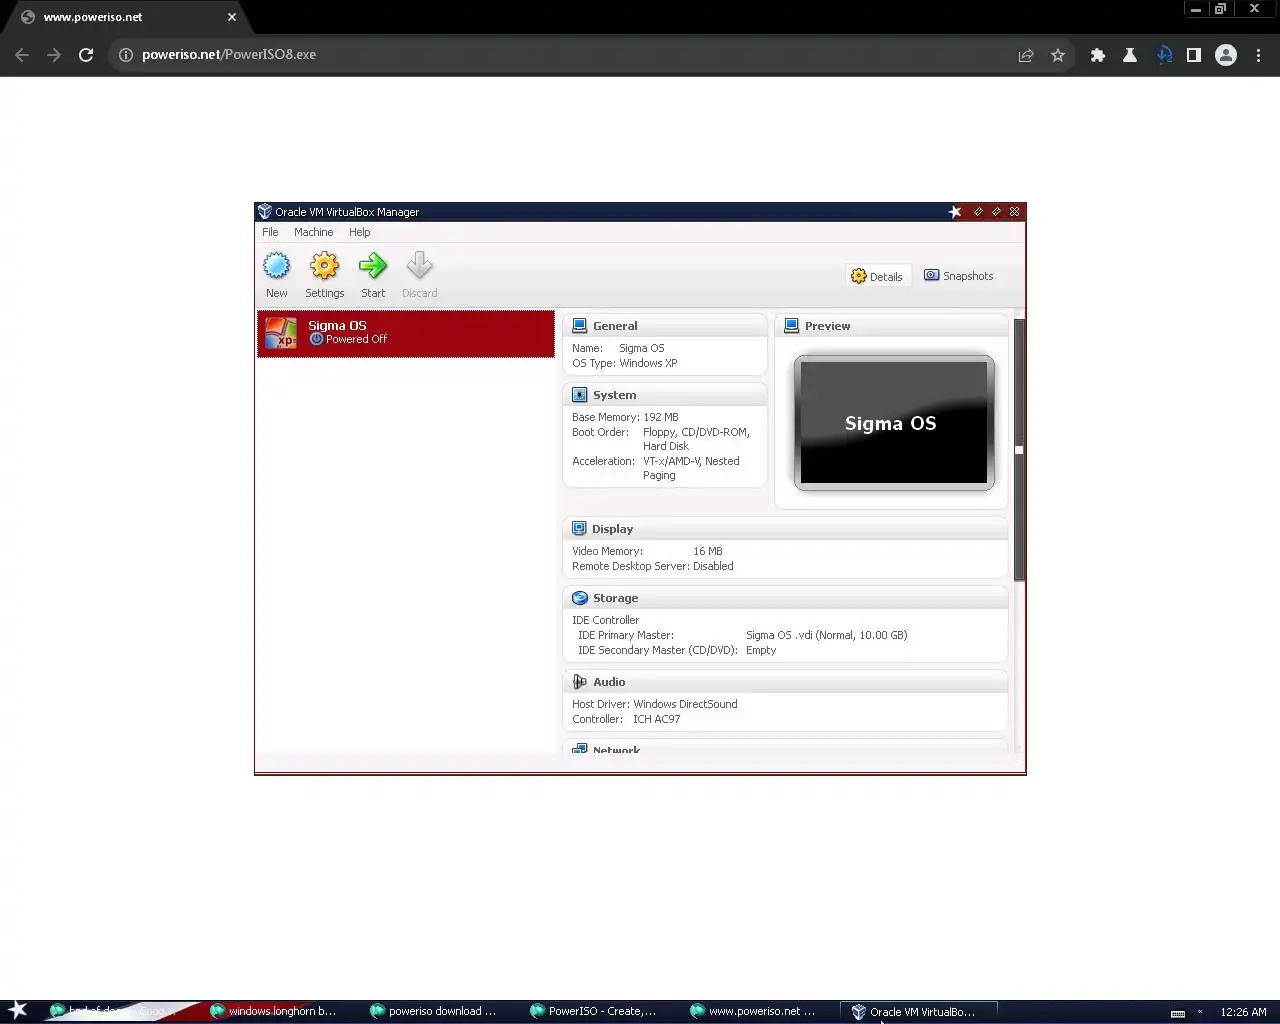
Task: Click the blue download extension icon
Action: pos(1164,55)
